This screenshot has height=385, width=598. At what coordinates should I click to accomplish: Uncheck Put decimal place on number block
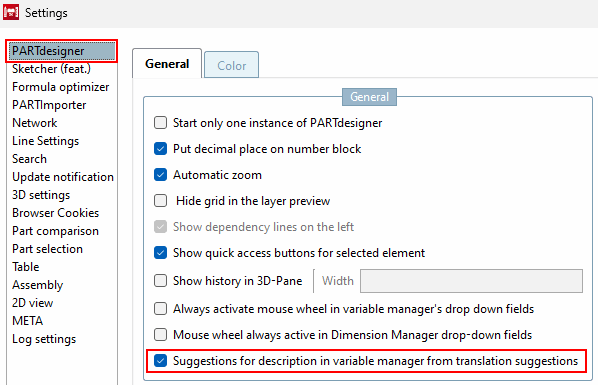(x=161, y=149)
